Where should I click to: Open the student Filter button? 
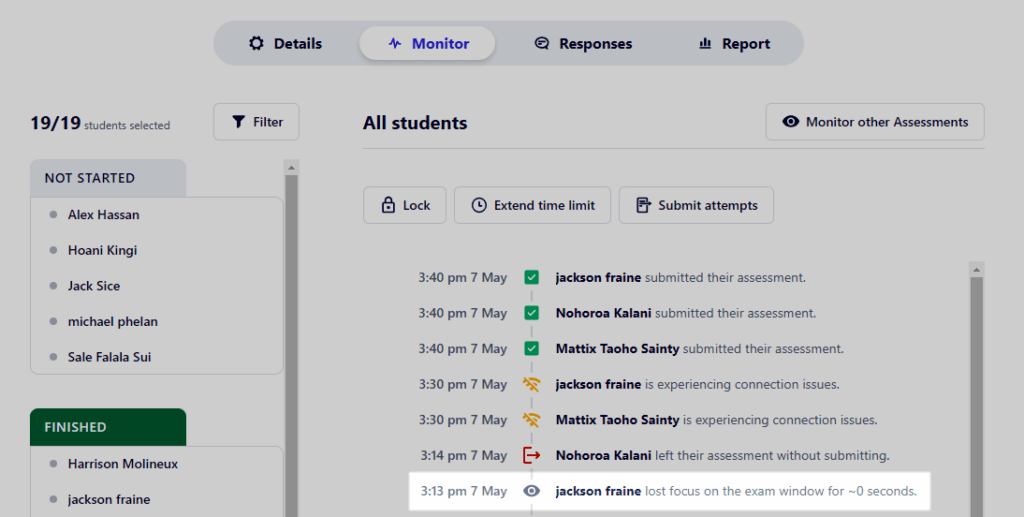256,122
